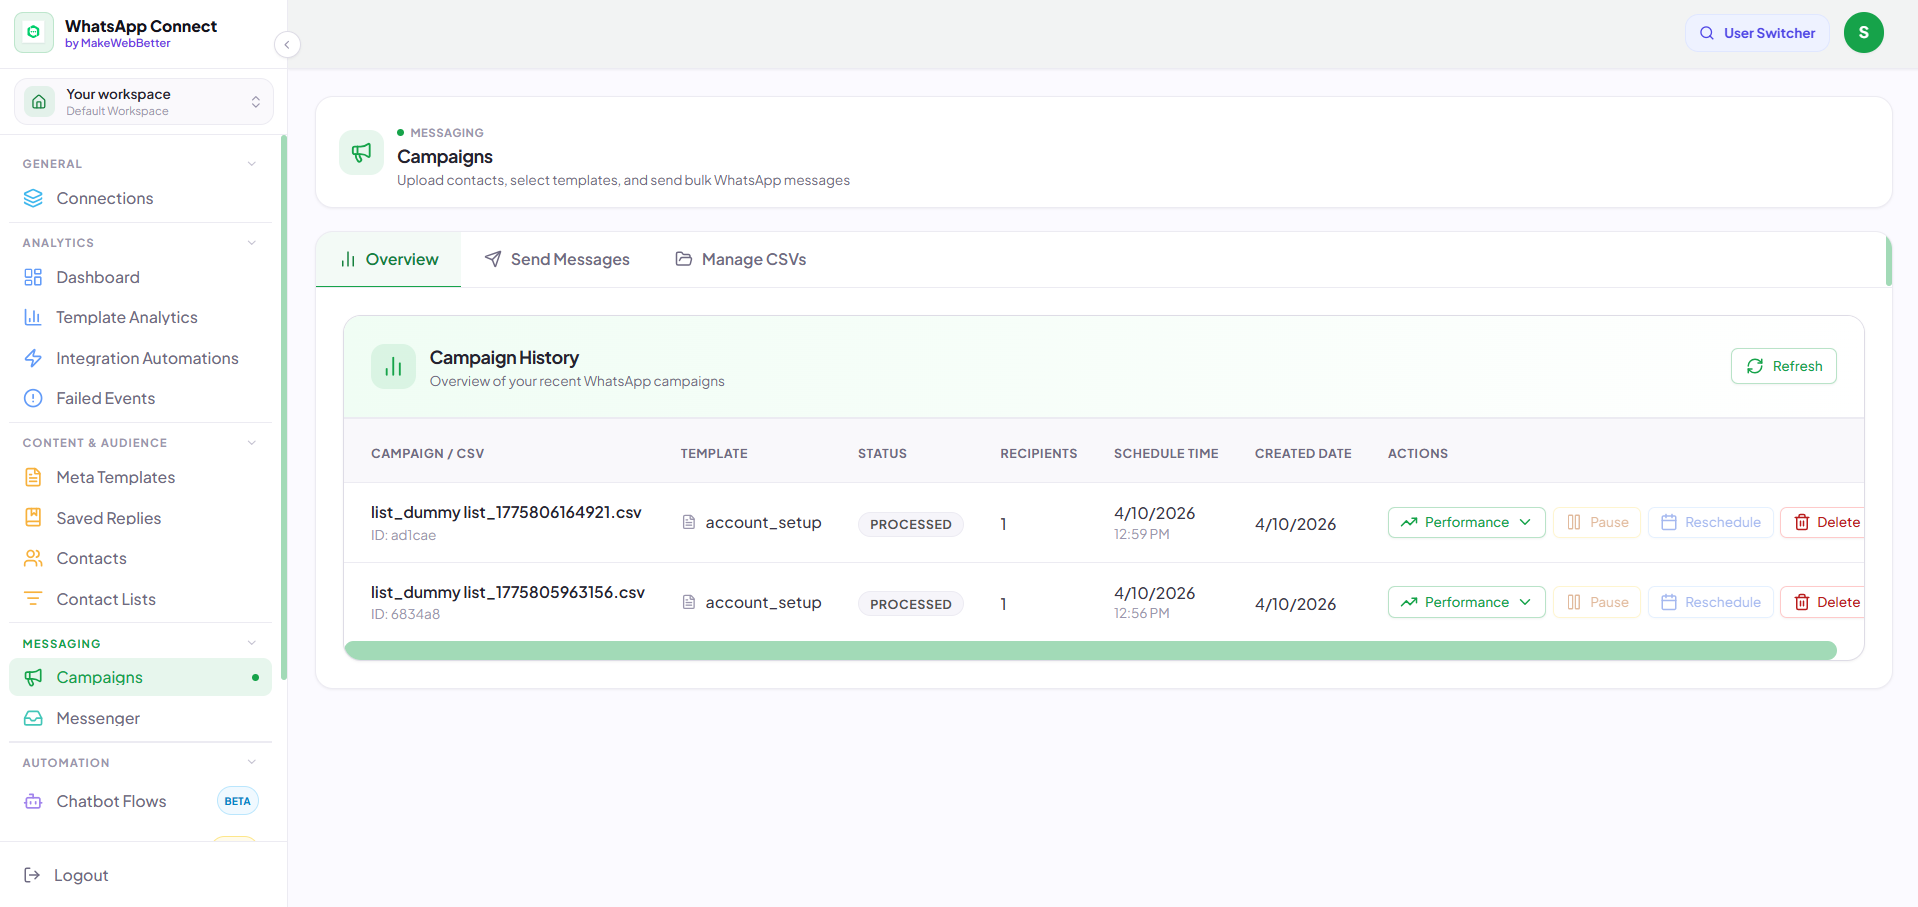1918x907 pixels.
Task: Open the User Switcher
Action: click(1757, 33)
